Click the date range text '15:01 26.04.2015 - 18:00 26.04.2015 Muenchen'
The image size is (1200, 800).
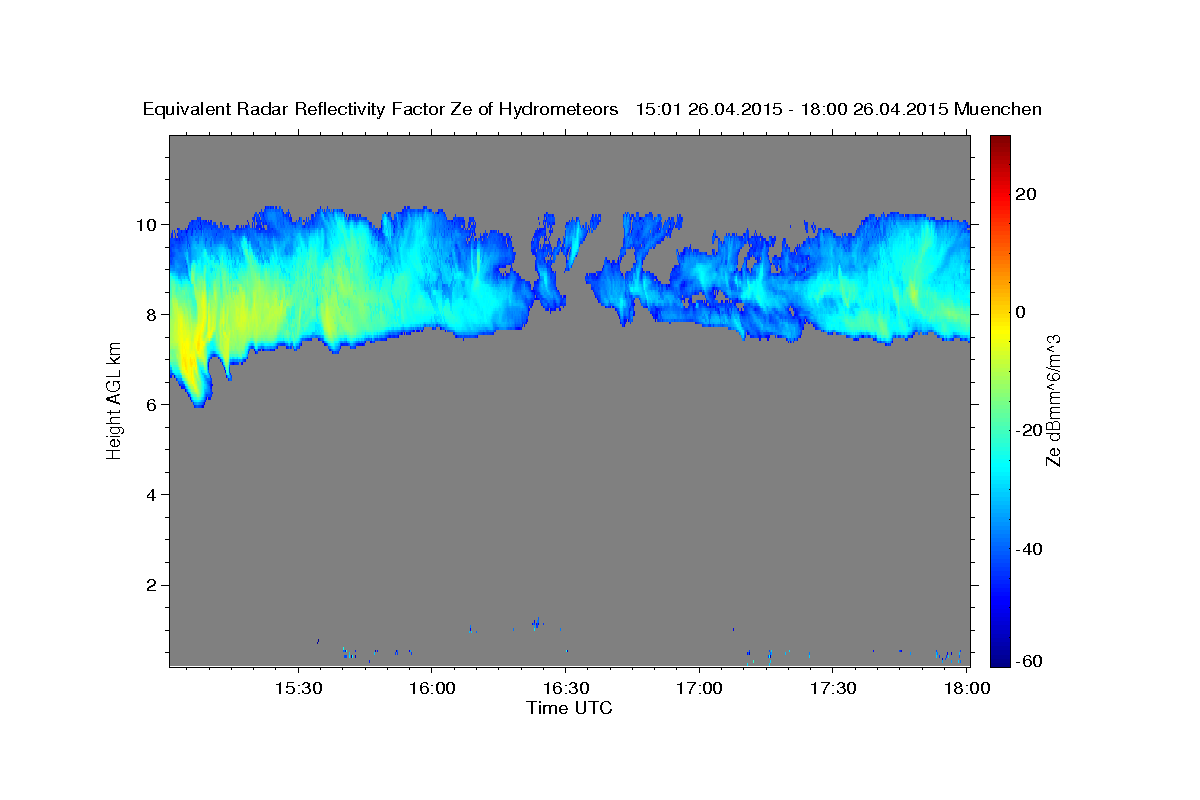839,110
